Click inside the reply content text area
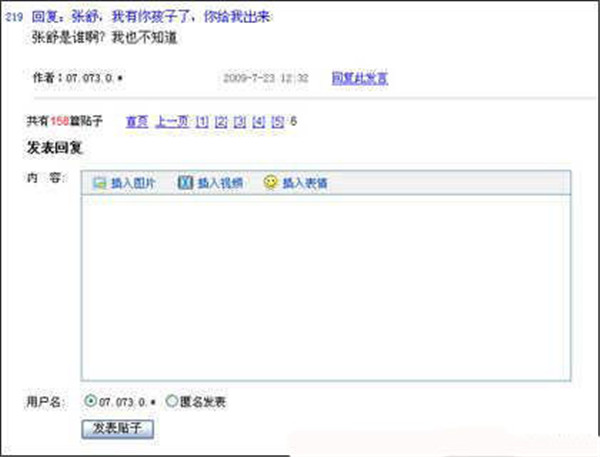 (x=325, y=288)
